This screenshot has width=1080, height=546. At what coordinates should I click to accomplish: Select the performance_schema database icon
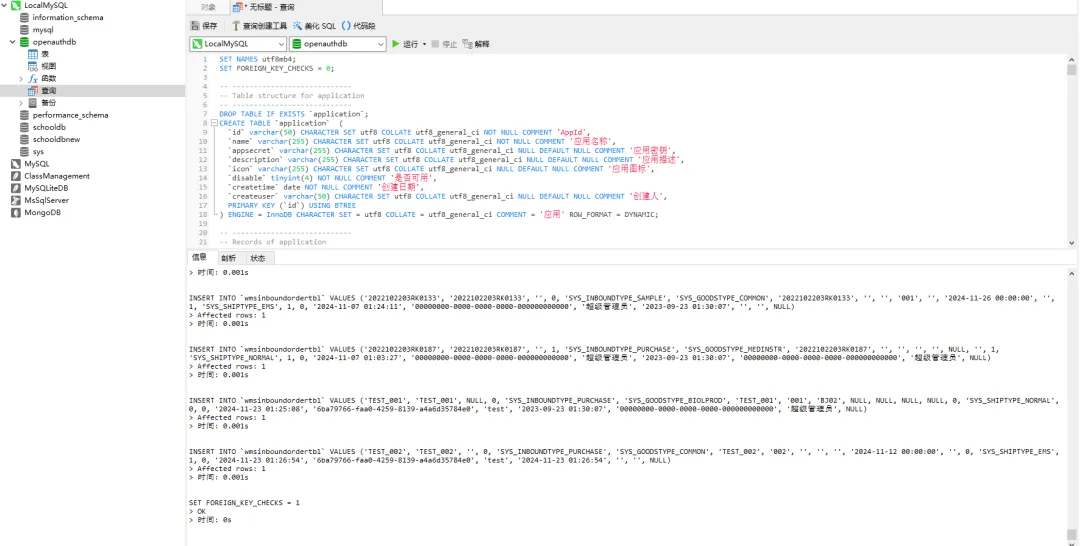24,115
